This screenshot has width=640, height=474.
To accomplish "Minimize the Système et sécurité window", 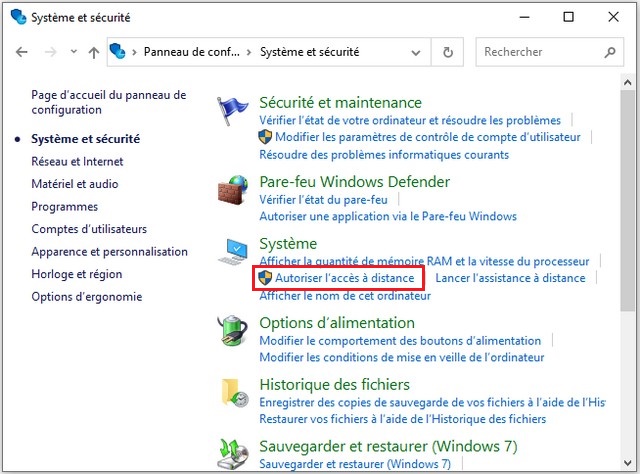I will coord(524,17).
